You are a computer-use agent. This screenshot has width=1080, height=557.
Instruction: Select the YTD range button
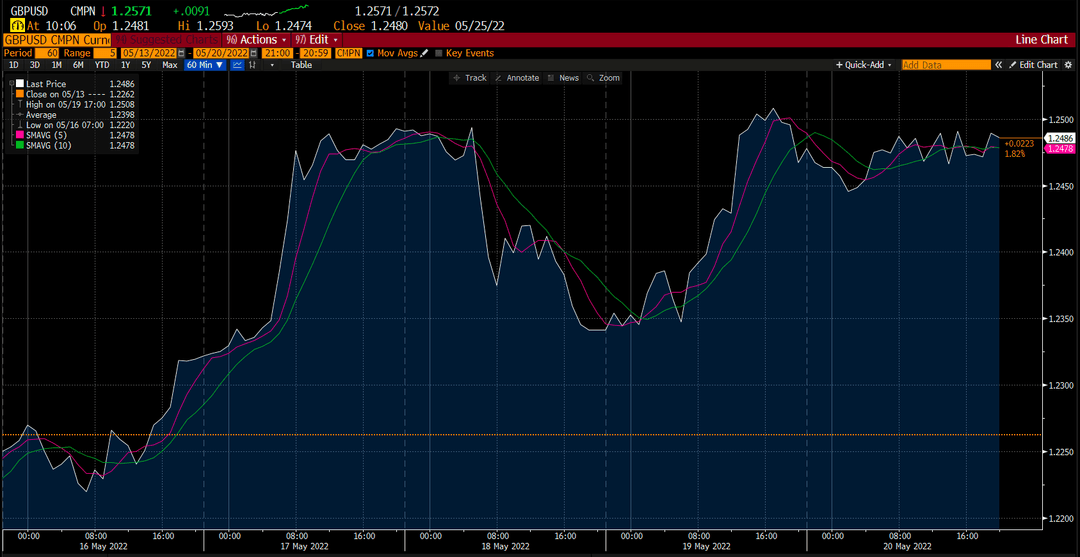[102, 65]
